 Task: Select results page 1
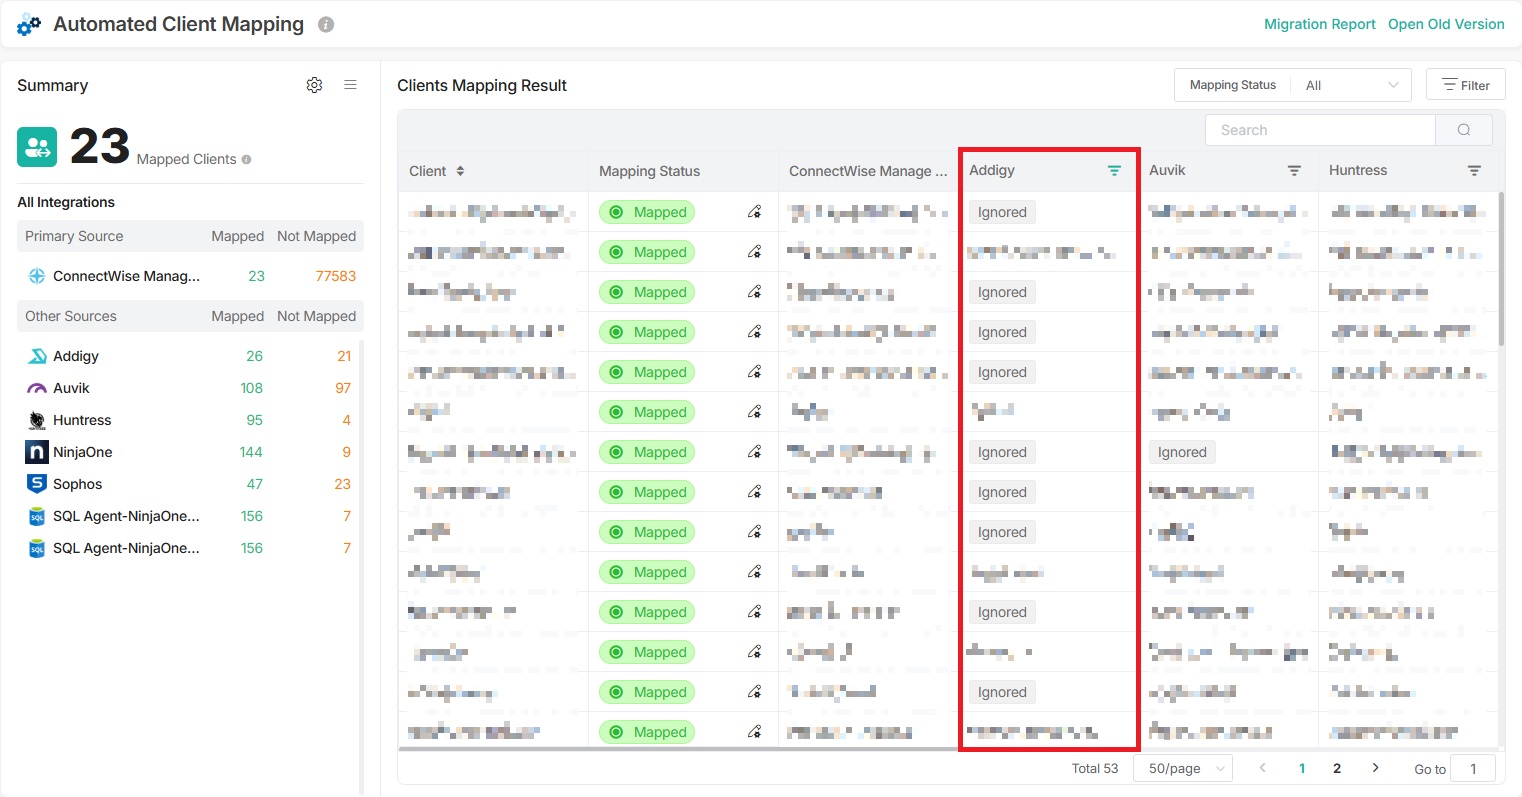pyautogui.click(x=1302, y=768)
